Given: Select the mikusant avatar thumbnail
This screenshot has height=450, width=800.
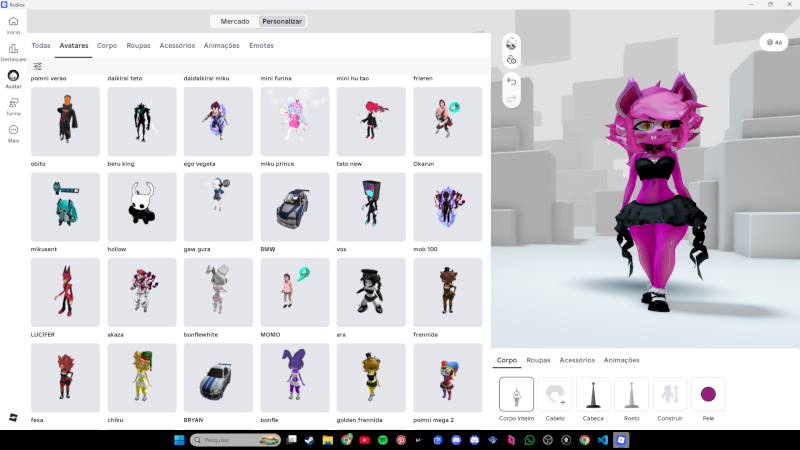Looking at the screenshot, I should (65, 207).
